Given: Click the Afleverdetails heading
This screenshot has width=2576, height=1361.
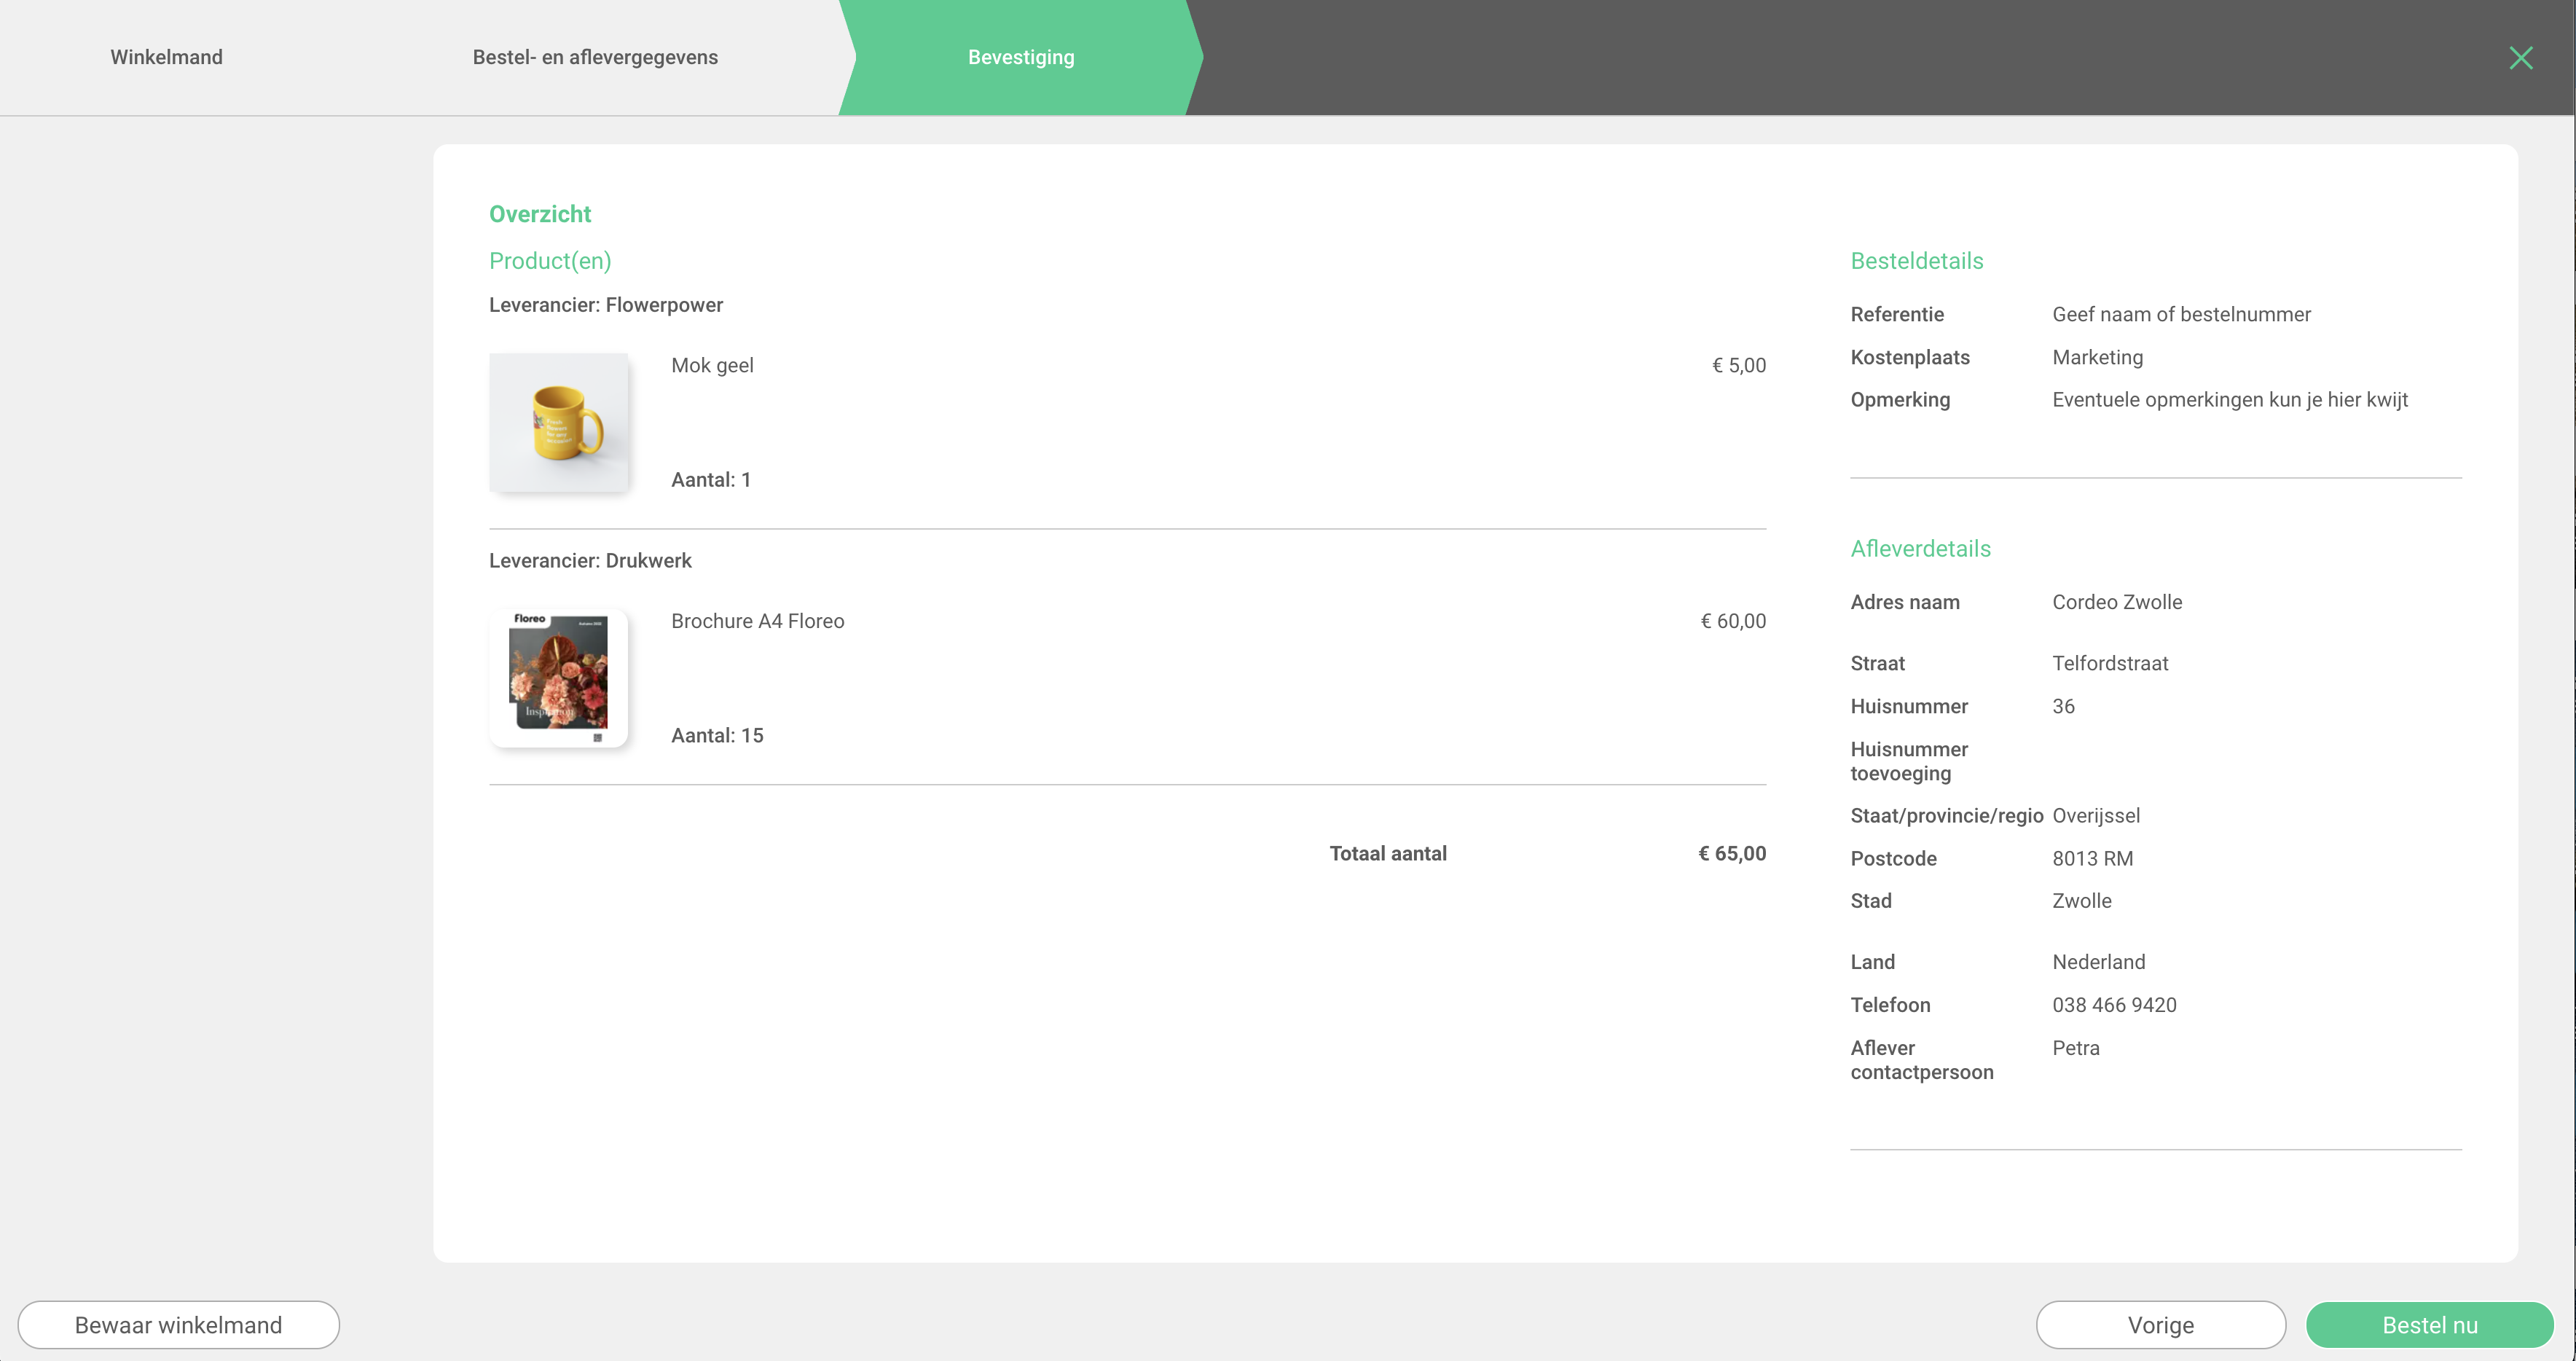Looking at the screenshot, I should (1920, 549).
